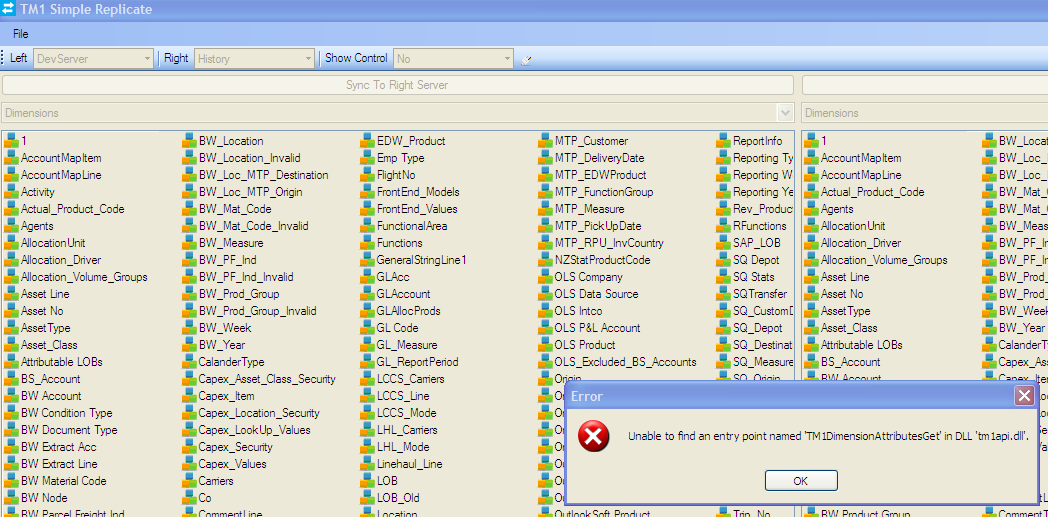Click the TM1 Simple Replicate title bar icon
The width and height of the screenshot is (1048, 517).
(9, 9)
